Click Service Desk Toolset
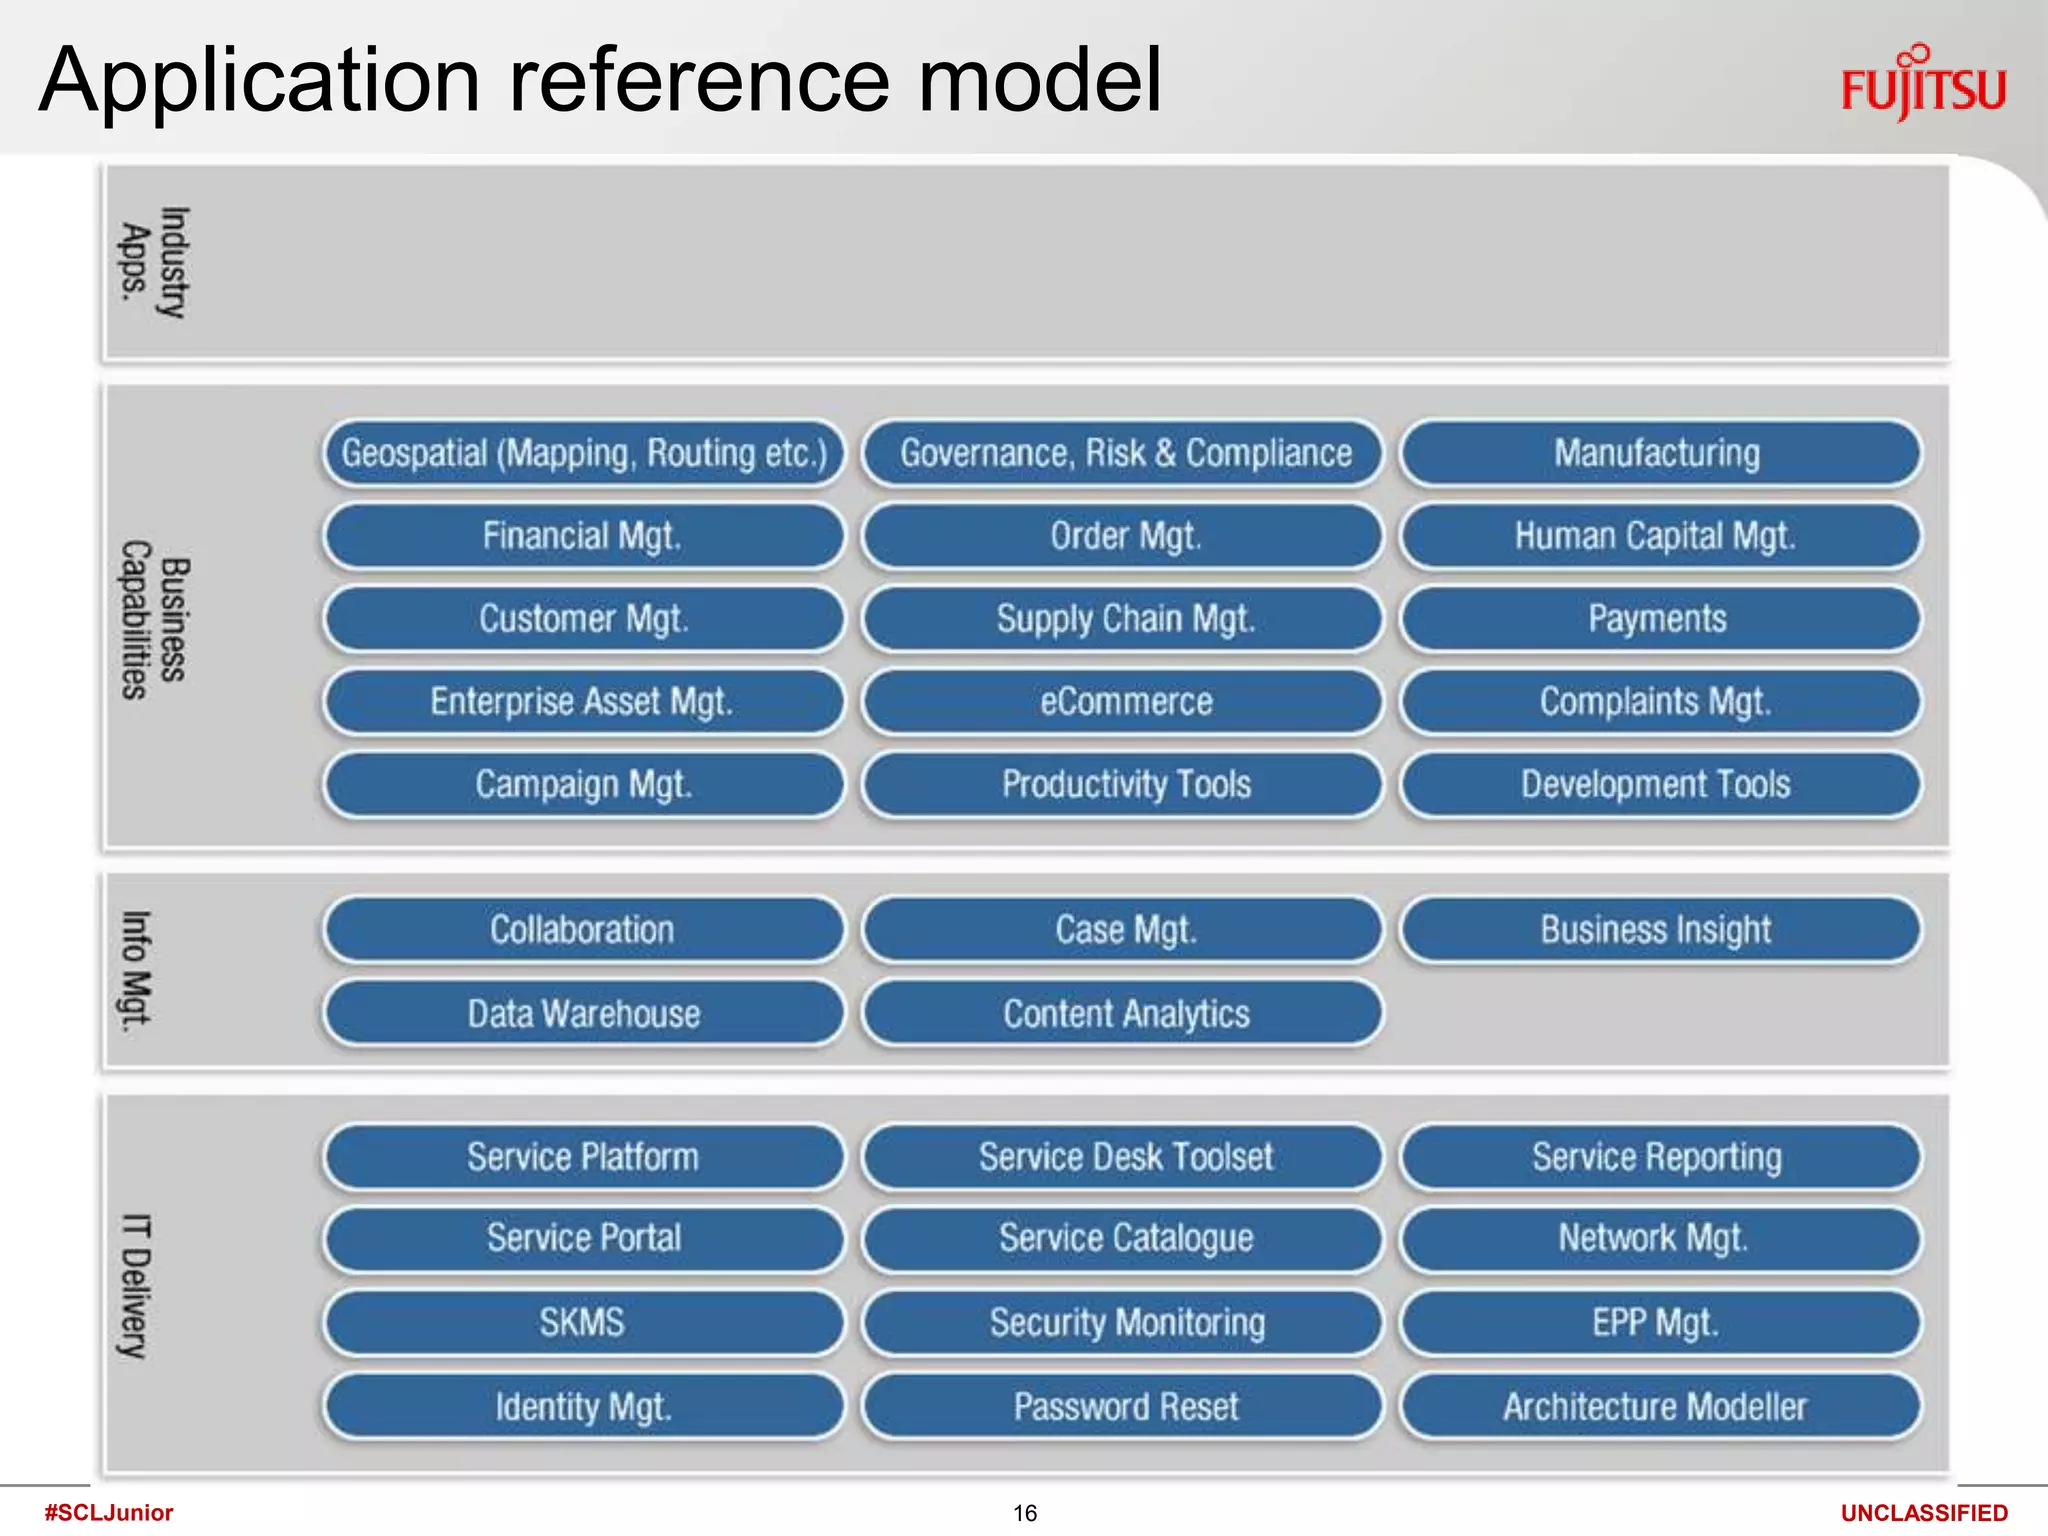Screen dimensions: 2048x1536 tap(1123, 1157)
